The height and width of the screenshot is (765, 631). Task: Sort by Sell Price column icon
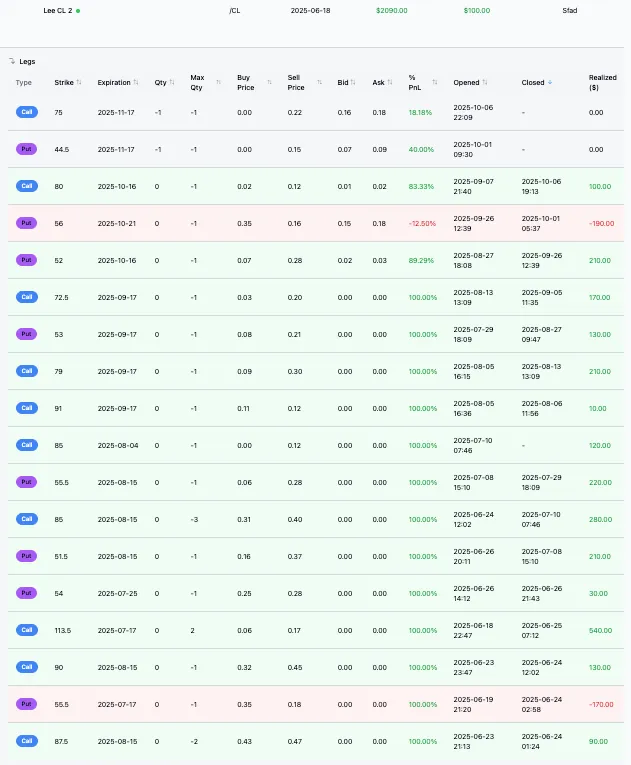(319, 82)
